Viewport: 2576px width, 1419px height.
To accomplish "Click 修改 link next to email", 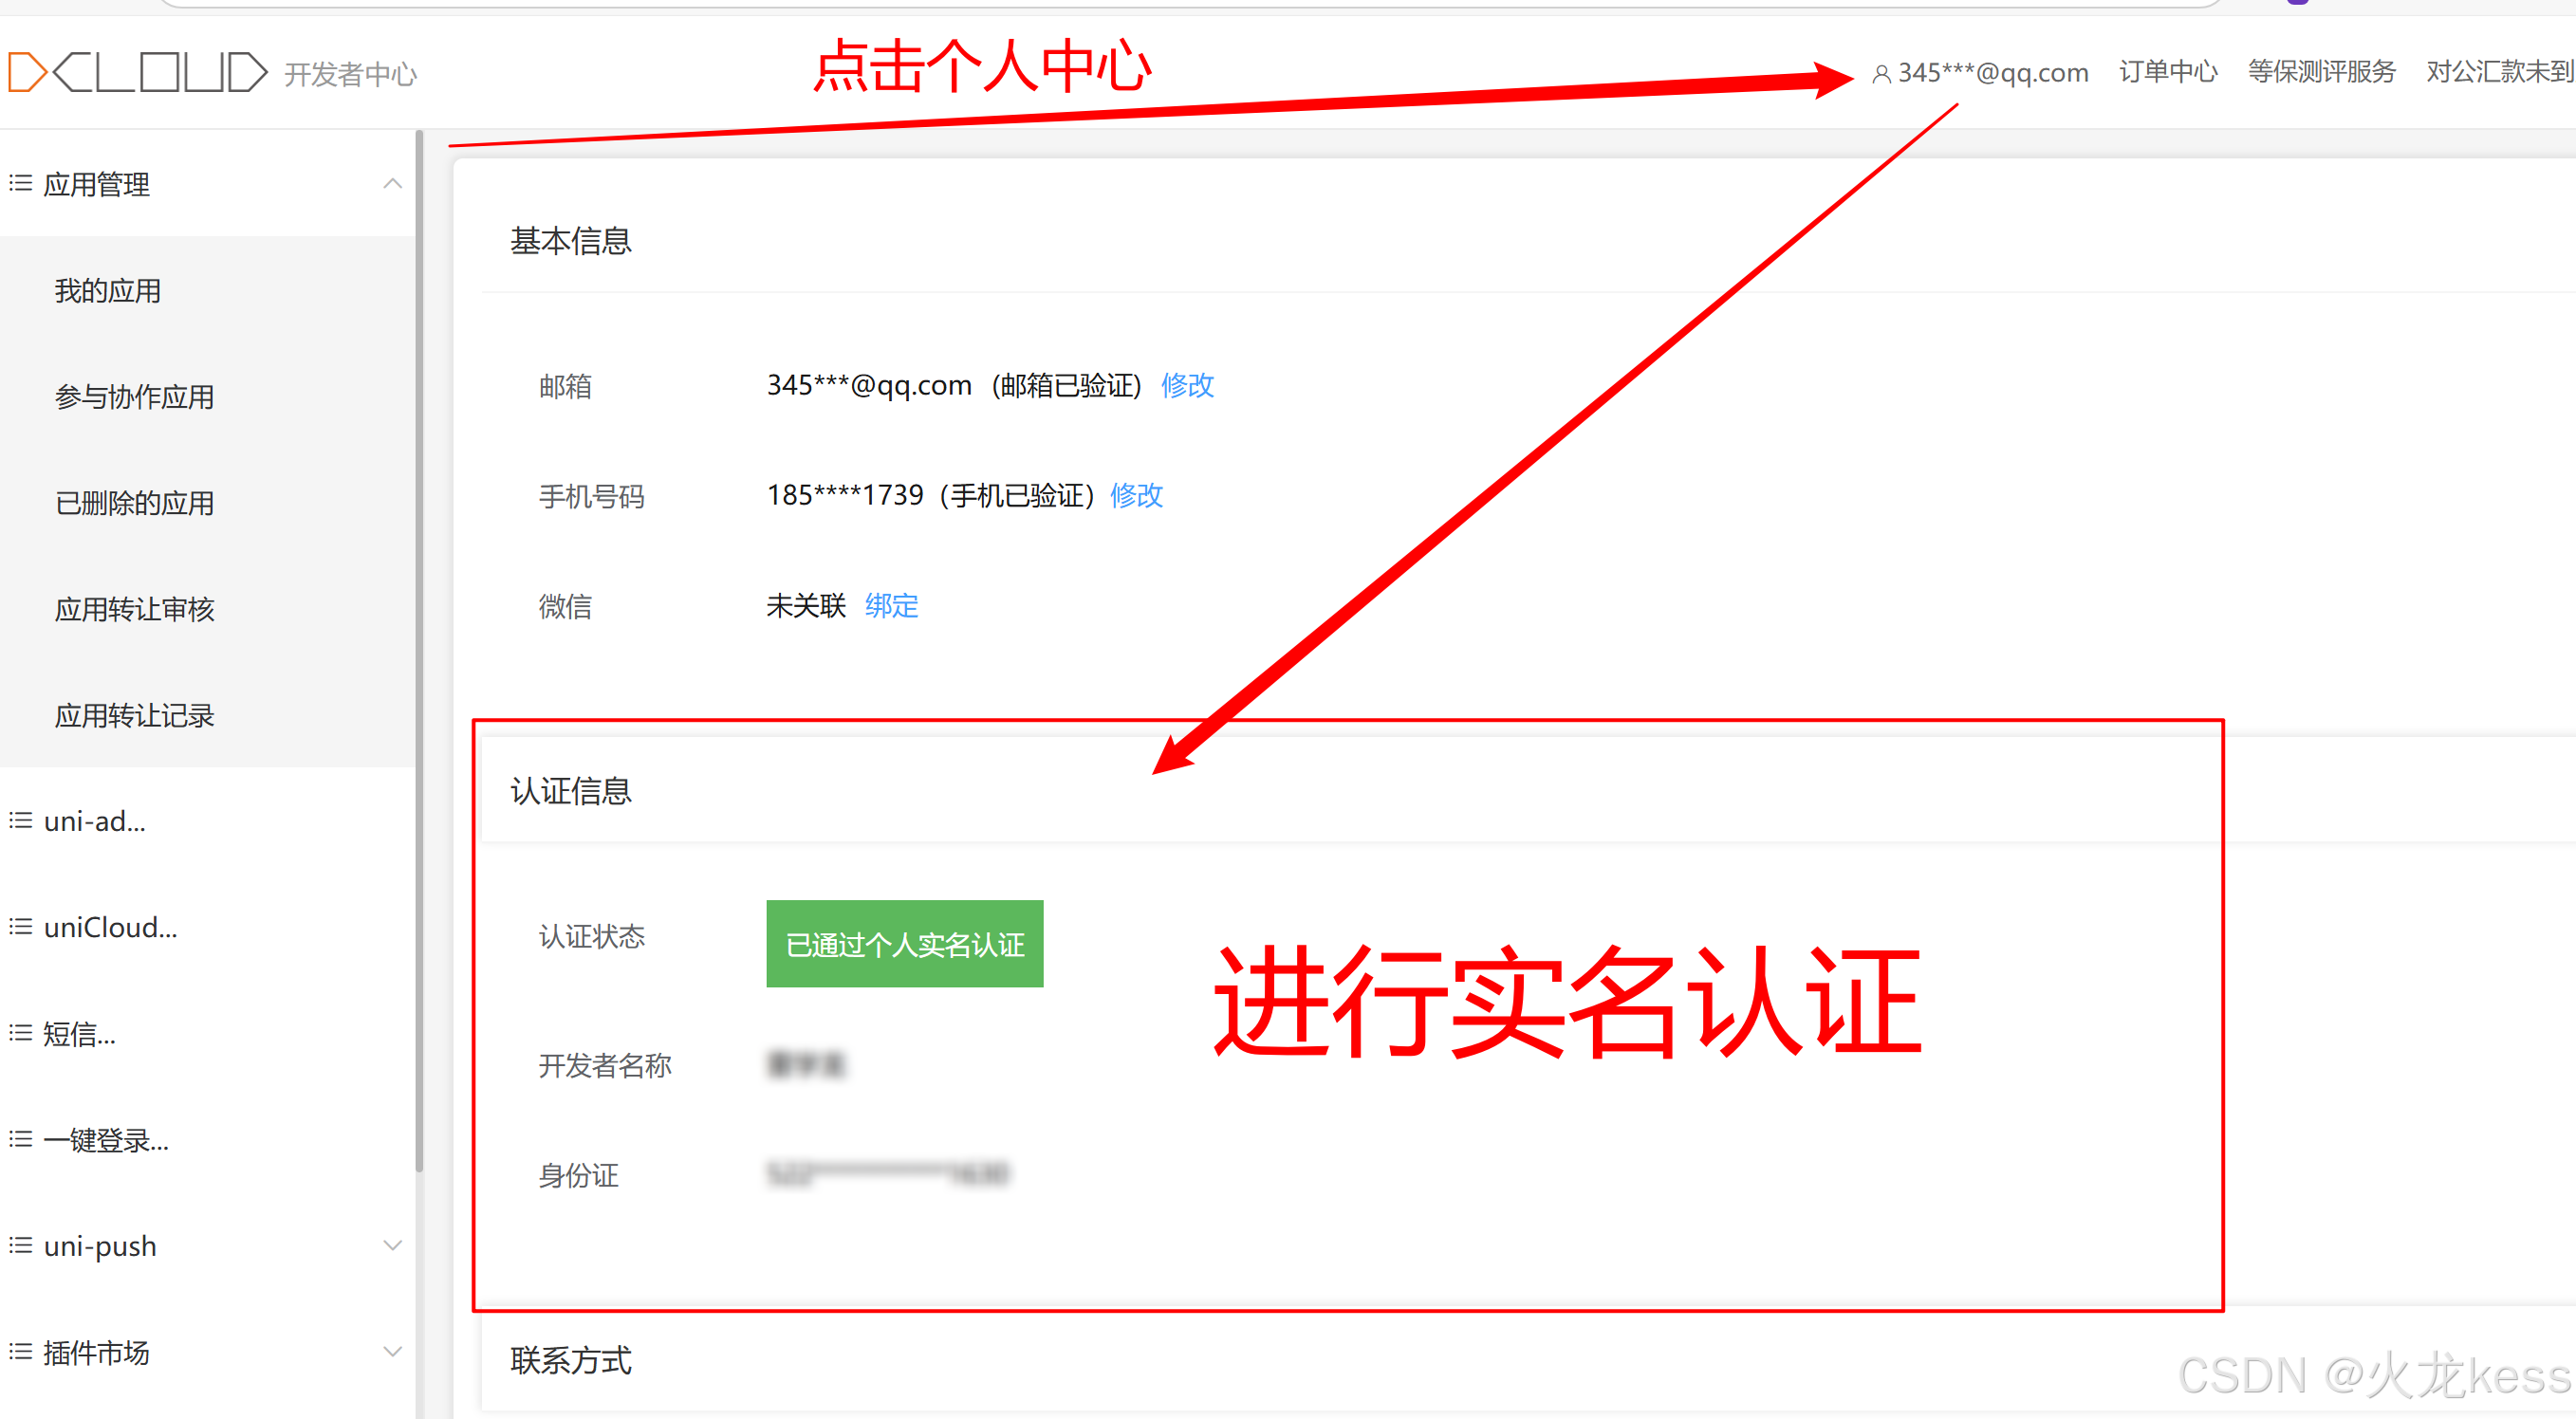I will [x=1187, y=385].
